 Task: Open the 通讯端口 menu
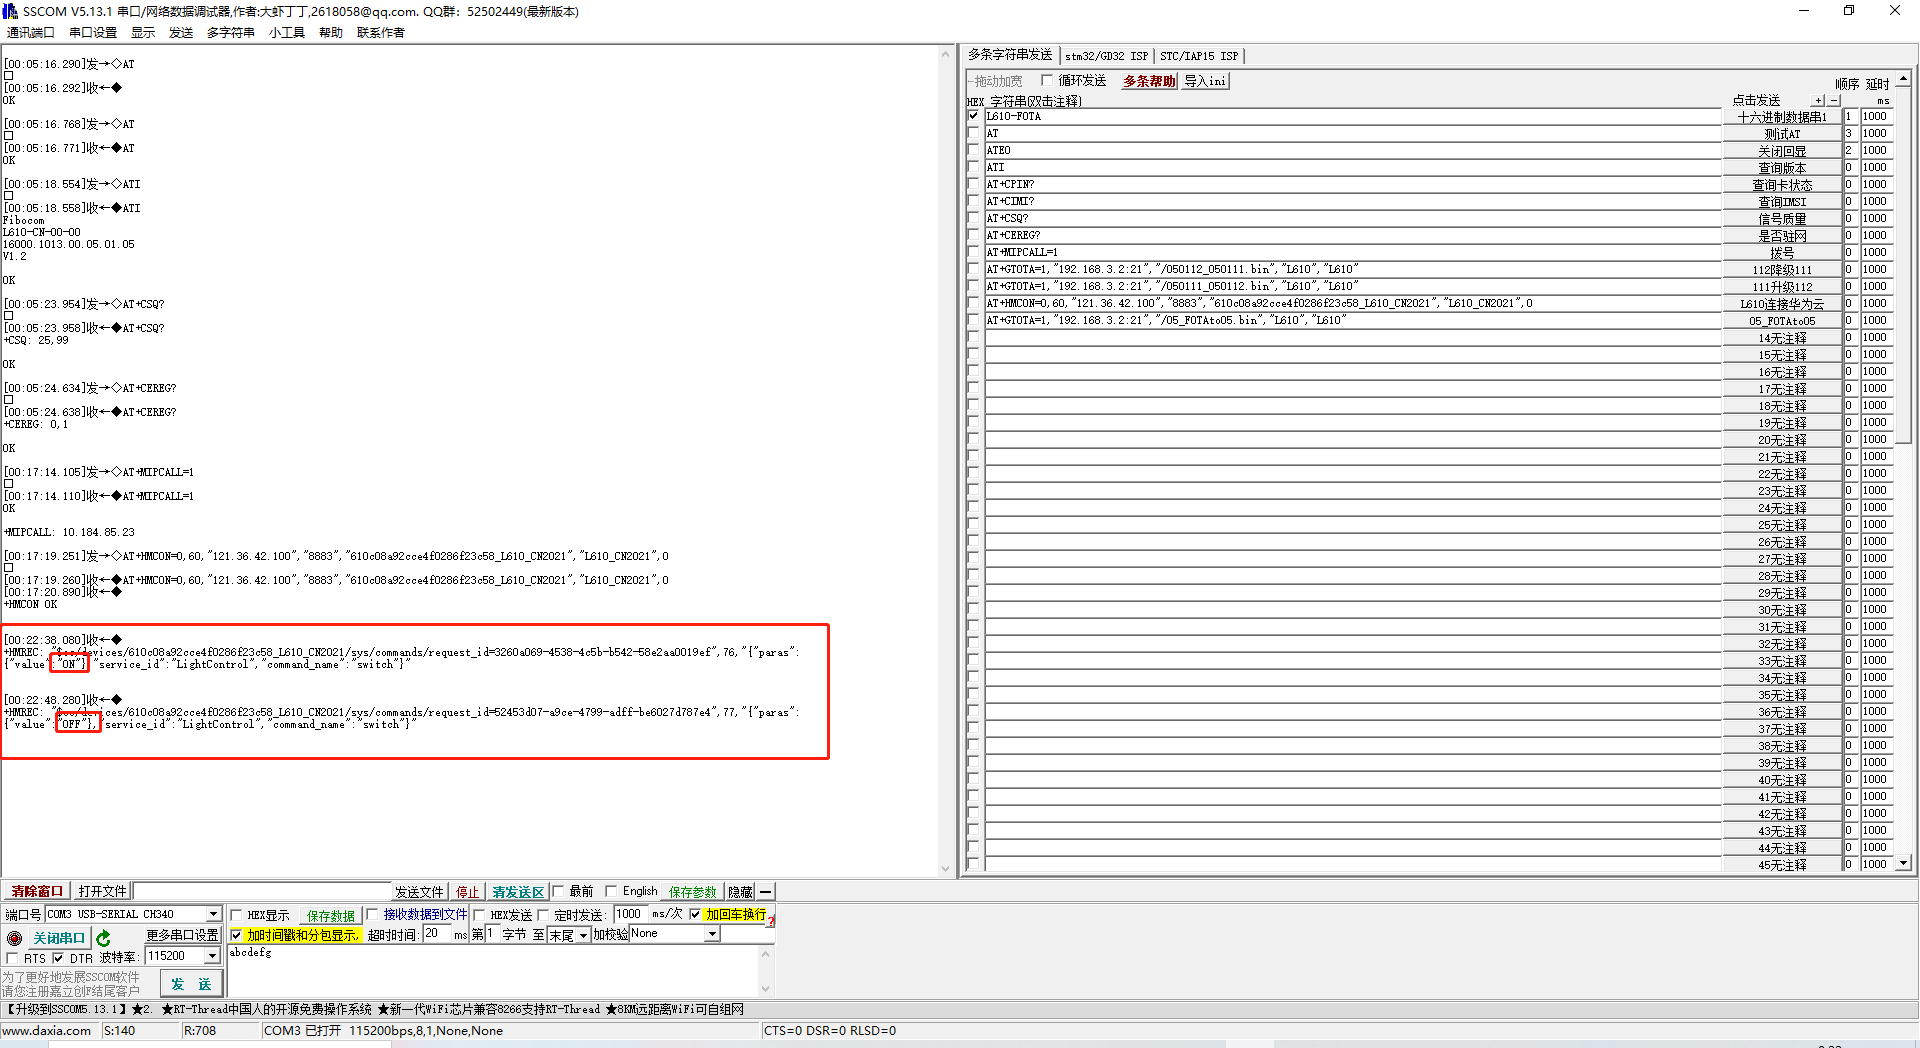click(x=30, y=32)
